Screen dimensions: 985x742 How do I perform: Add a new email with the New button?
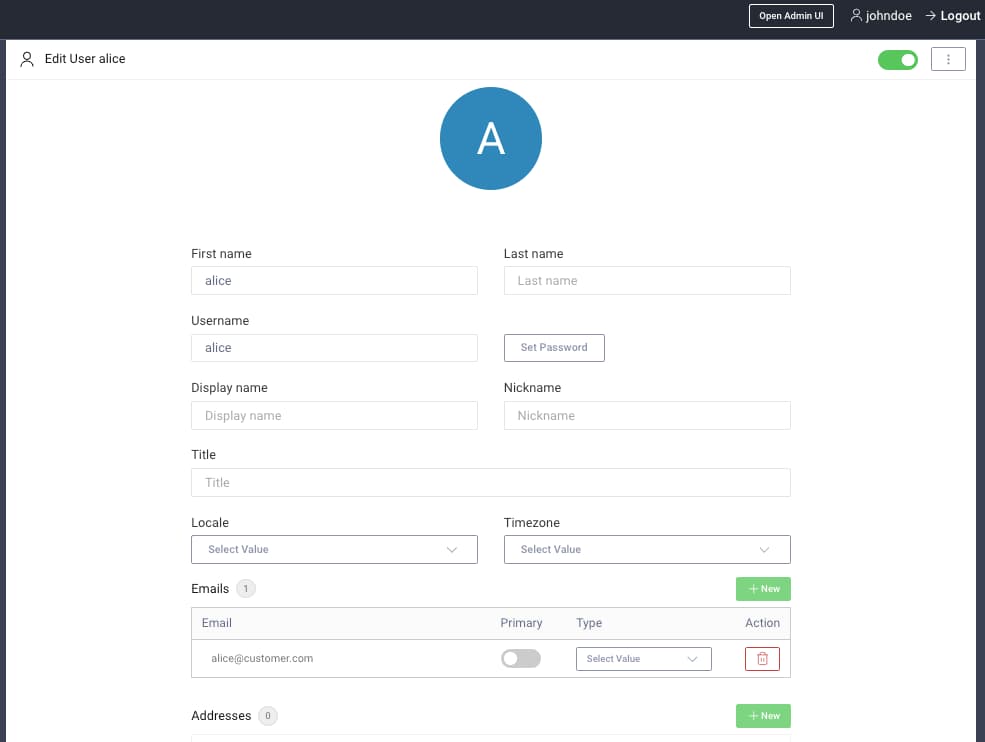point(763,589)
